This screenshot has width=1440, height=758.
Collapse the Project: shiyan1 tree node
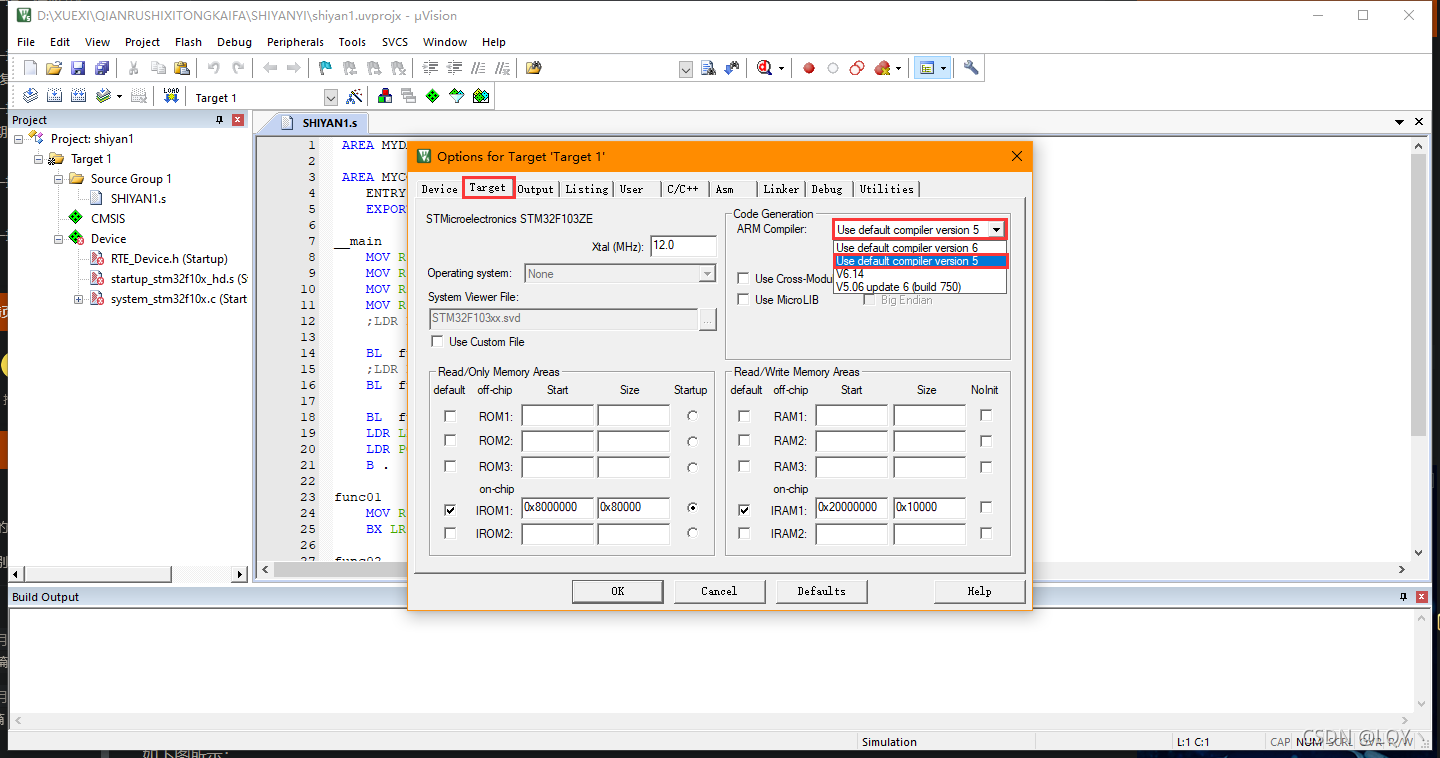point(18,139)
